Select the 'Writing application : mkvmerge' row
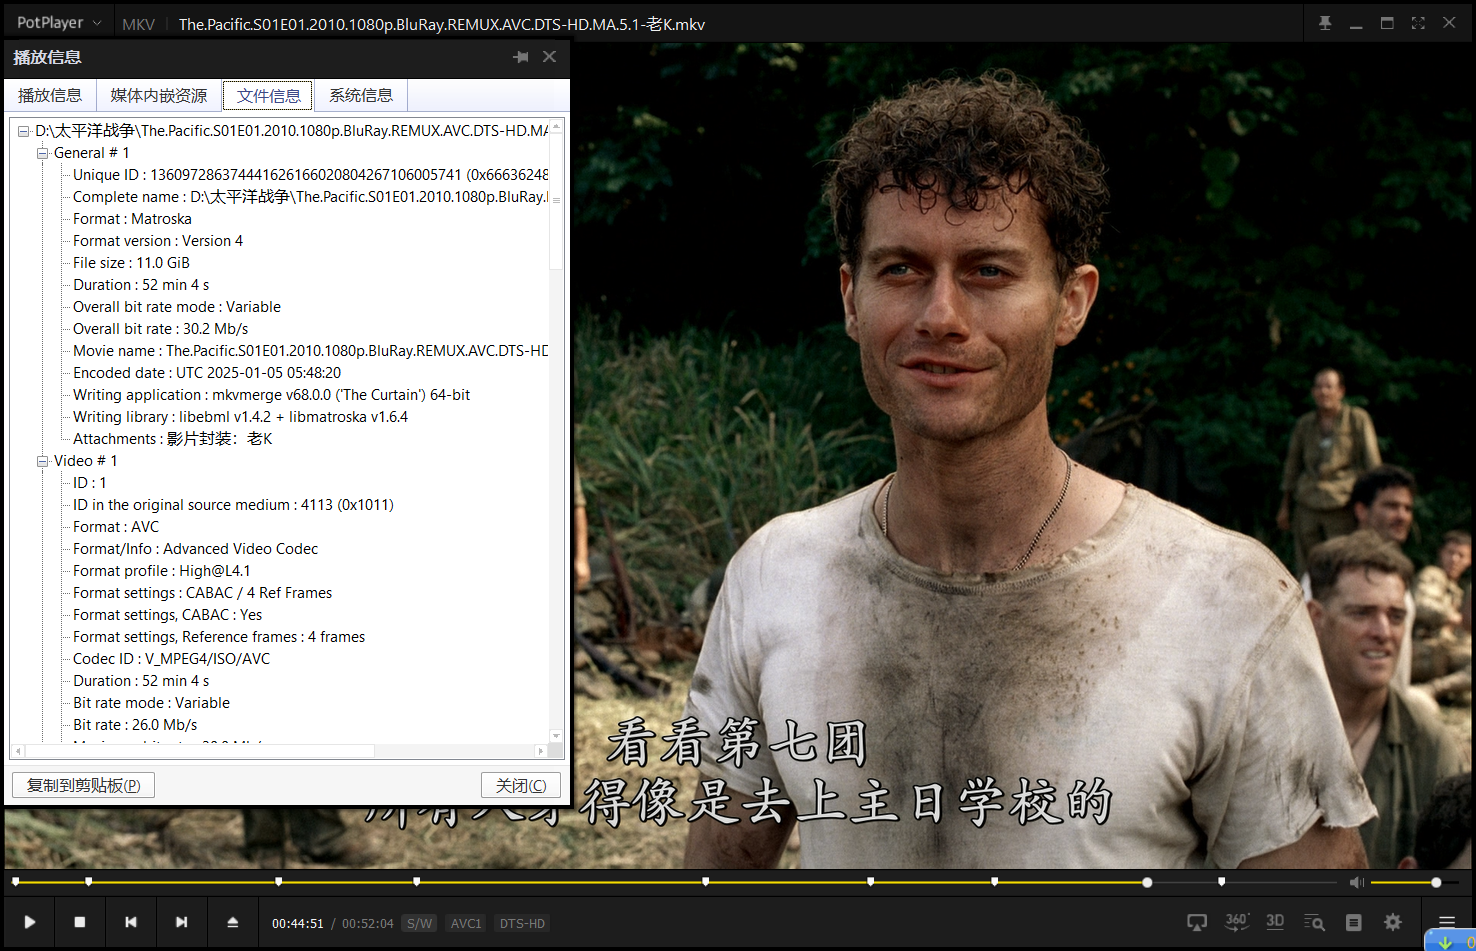This screenshot has width=1476, height=951. [271, 395]
